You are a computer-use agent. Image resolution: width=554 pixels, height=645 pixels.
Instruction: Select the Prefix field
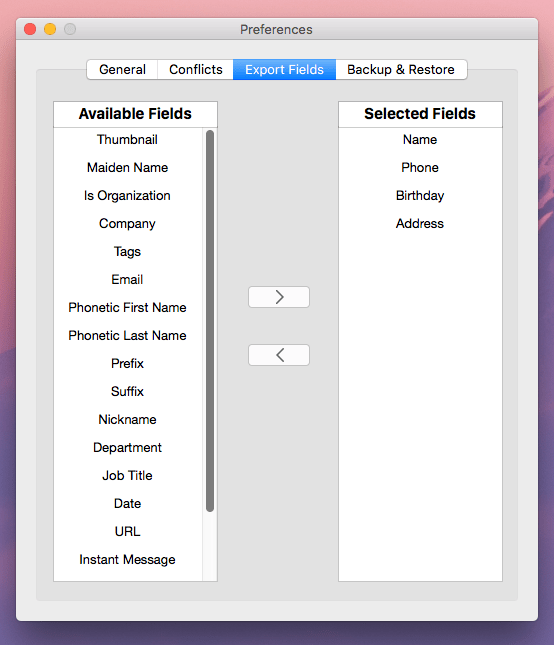point(127,364)
